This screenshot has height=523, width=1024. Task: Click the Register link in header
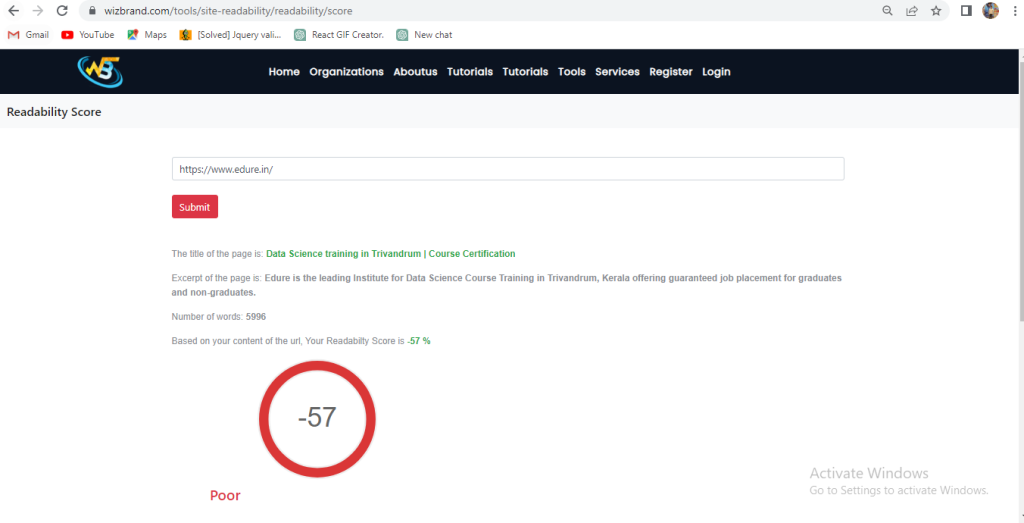point(670,72)
